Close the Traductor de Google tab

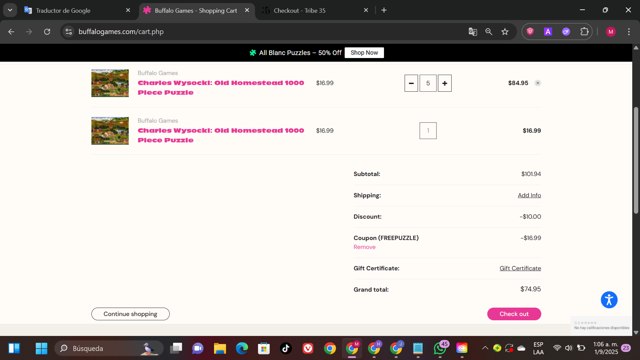pos(128,10)
